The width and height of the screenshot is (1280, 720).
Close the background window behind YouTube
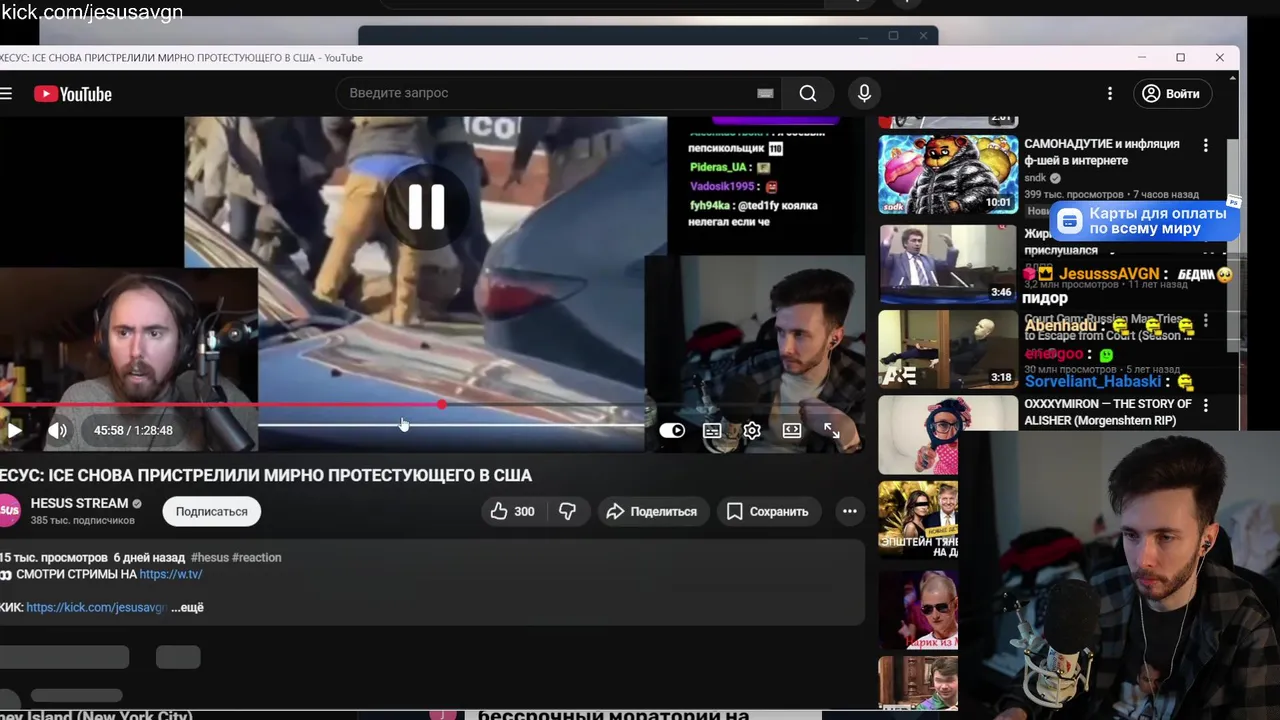click(x=923, y=36)
